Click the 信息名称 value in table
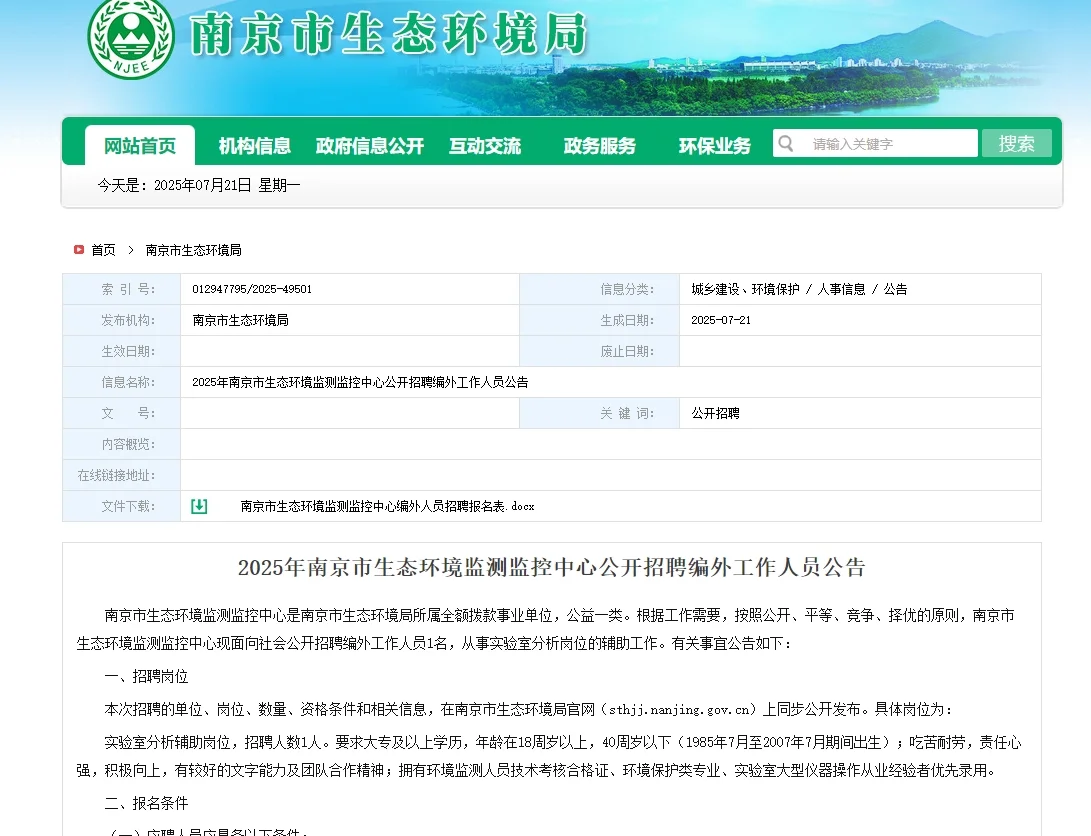This screenshot has height=836, width=1091. tap(360, 382)
